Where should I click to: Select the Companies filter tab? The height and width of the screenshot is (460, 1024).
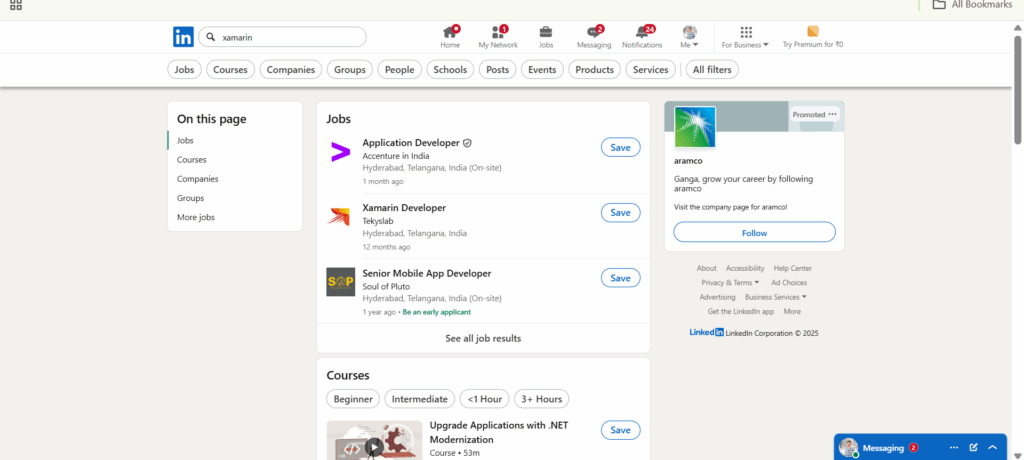click(292, 70)
